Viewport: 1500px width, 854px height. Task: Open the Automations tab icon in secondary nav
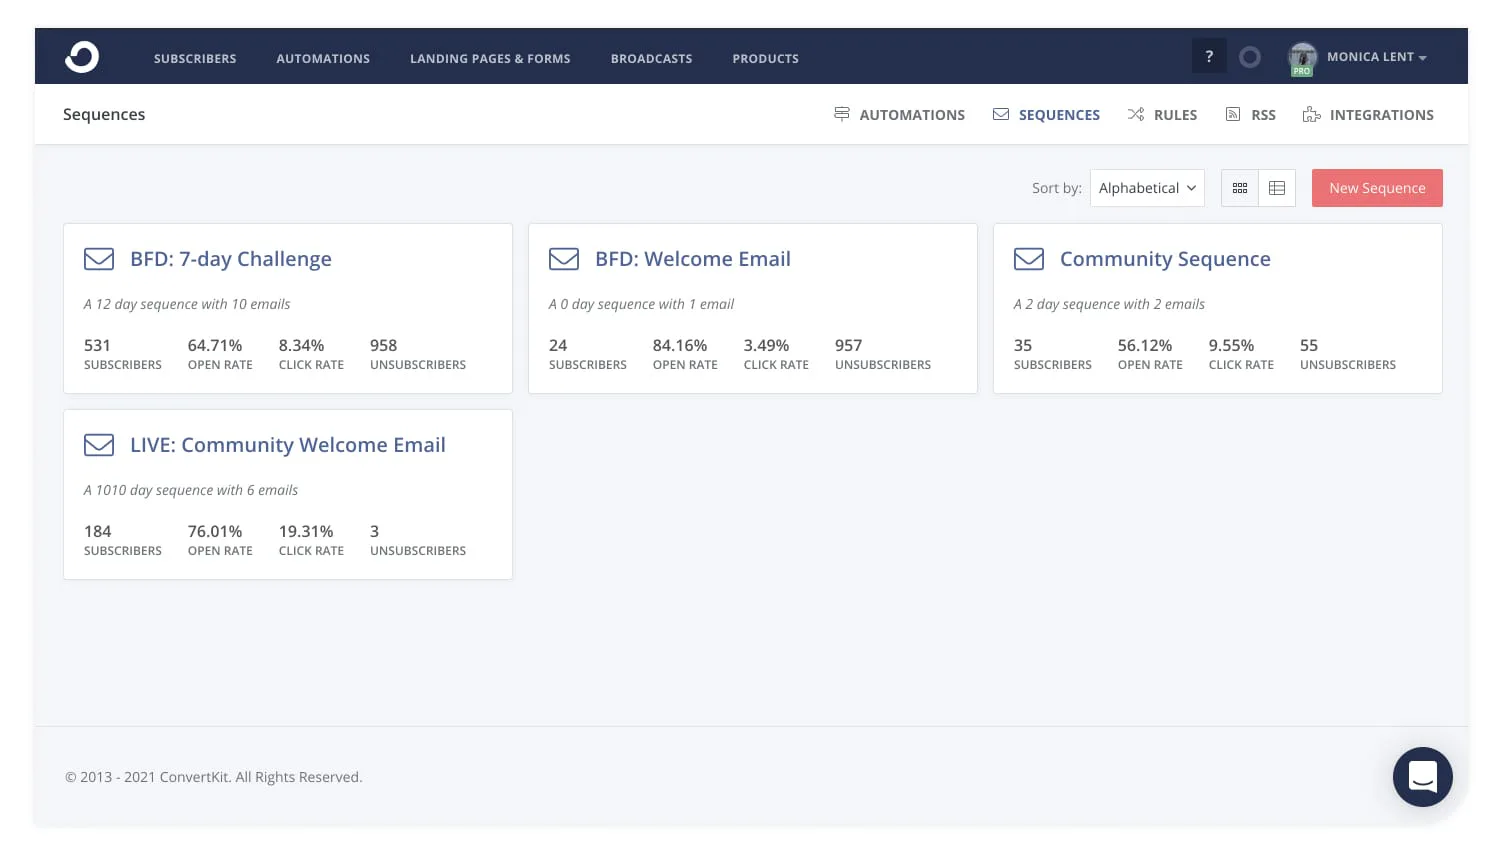coord(841,114)
